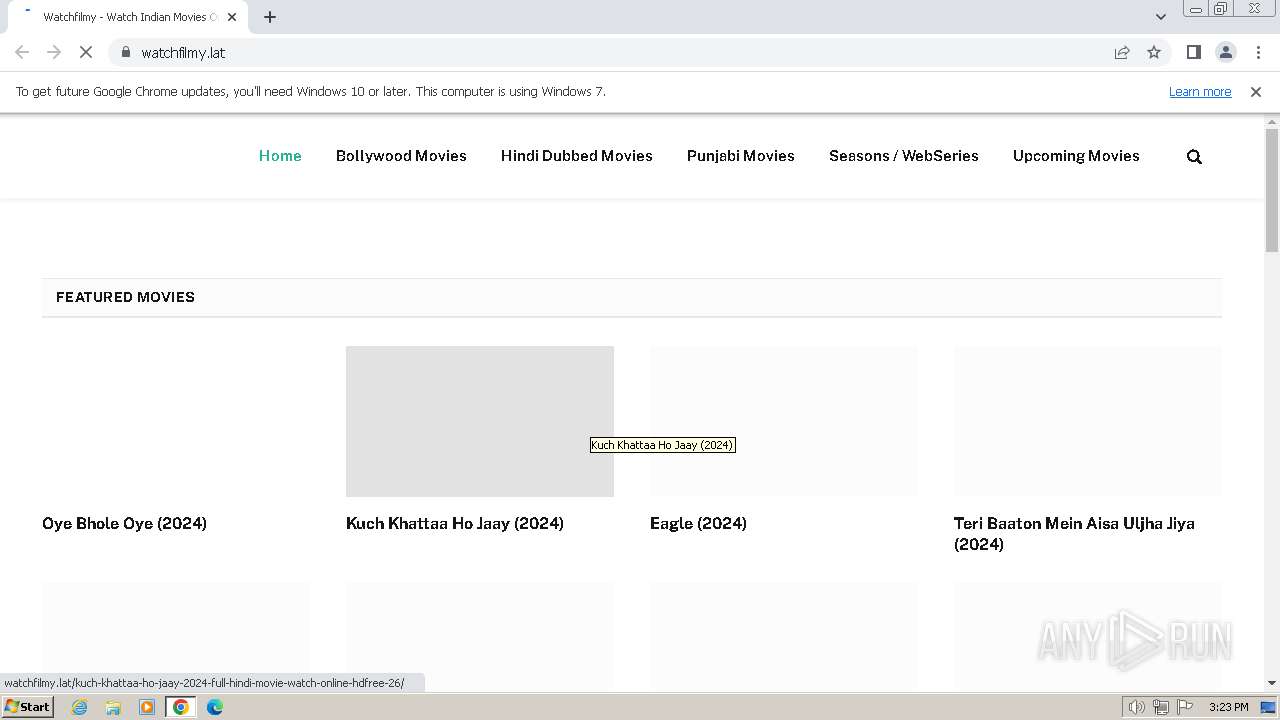Launch Microsoft Edge from taskbar
Screen dimensions: 1280x720
[x=215, y=707]
